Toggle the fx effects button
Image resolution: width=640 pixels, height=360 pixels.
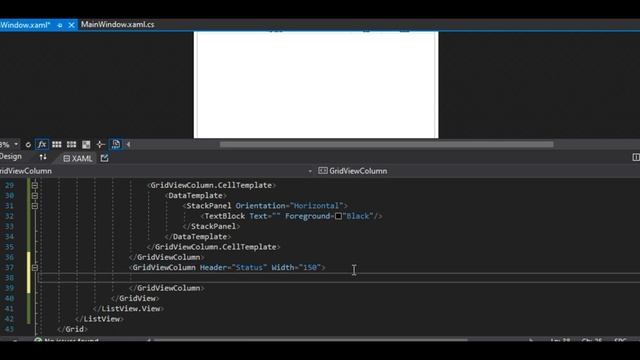[42, 144]
